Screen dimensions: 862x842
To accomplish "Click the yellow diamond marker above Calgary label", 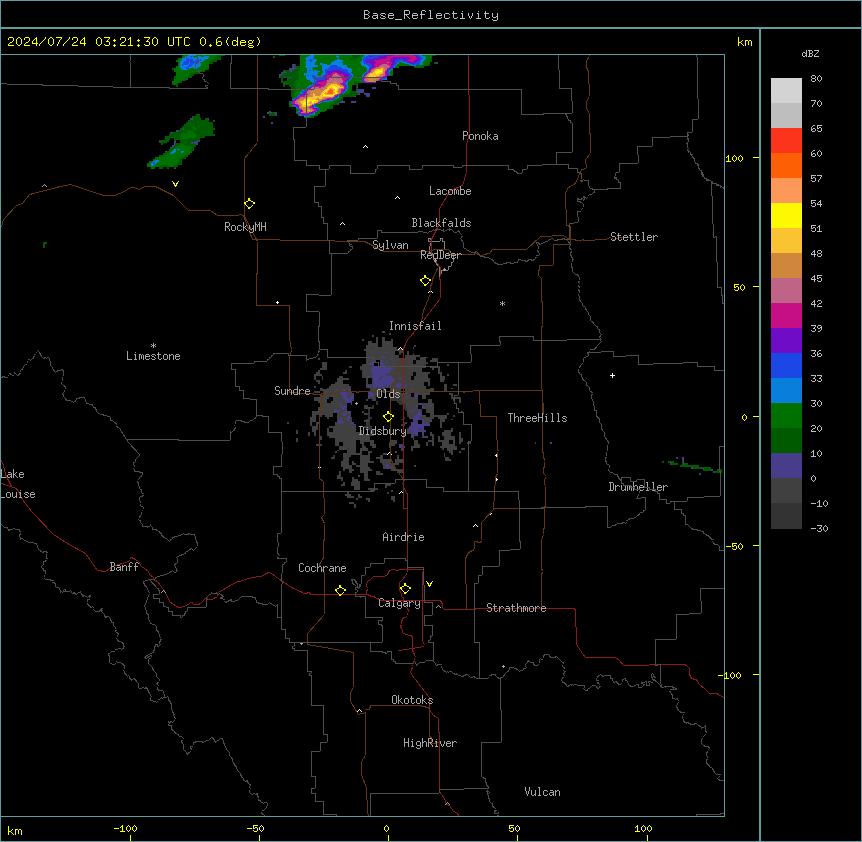I will point(405,589).
